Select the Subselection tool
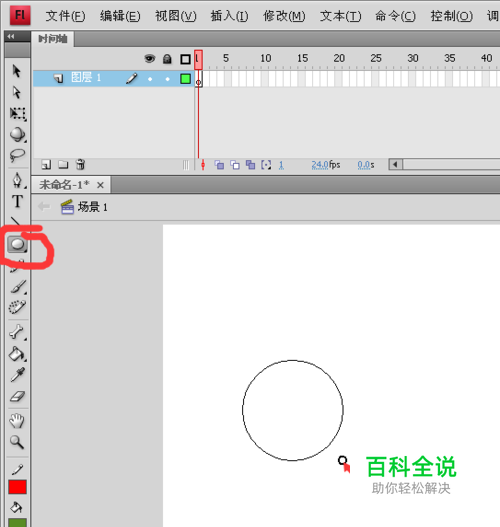500x527 pixels. [x=16, y=92]
